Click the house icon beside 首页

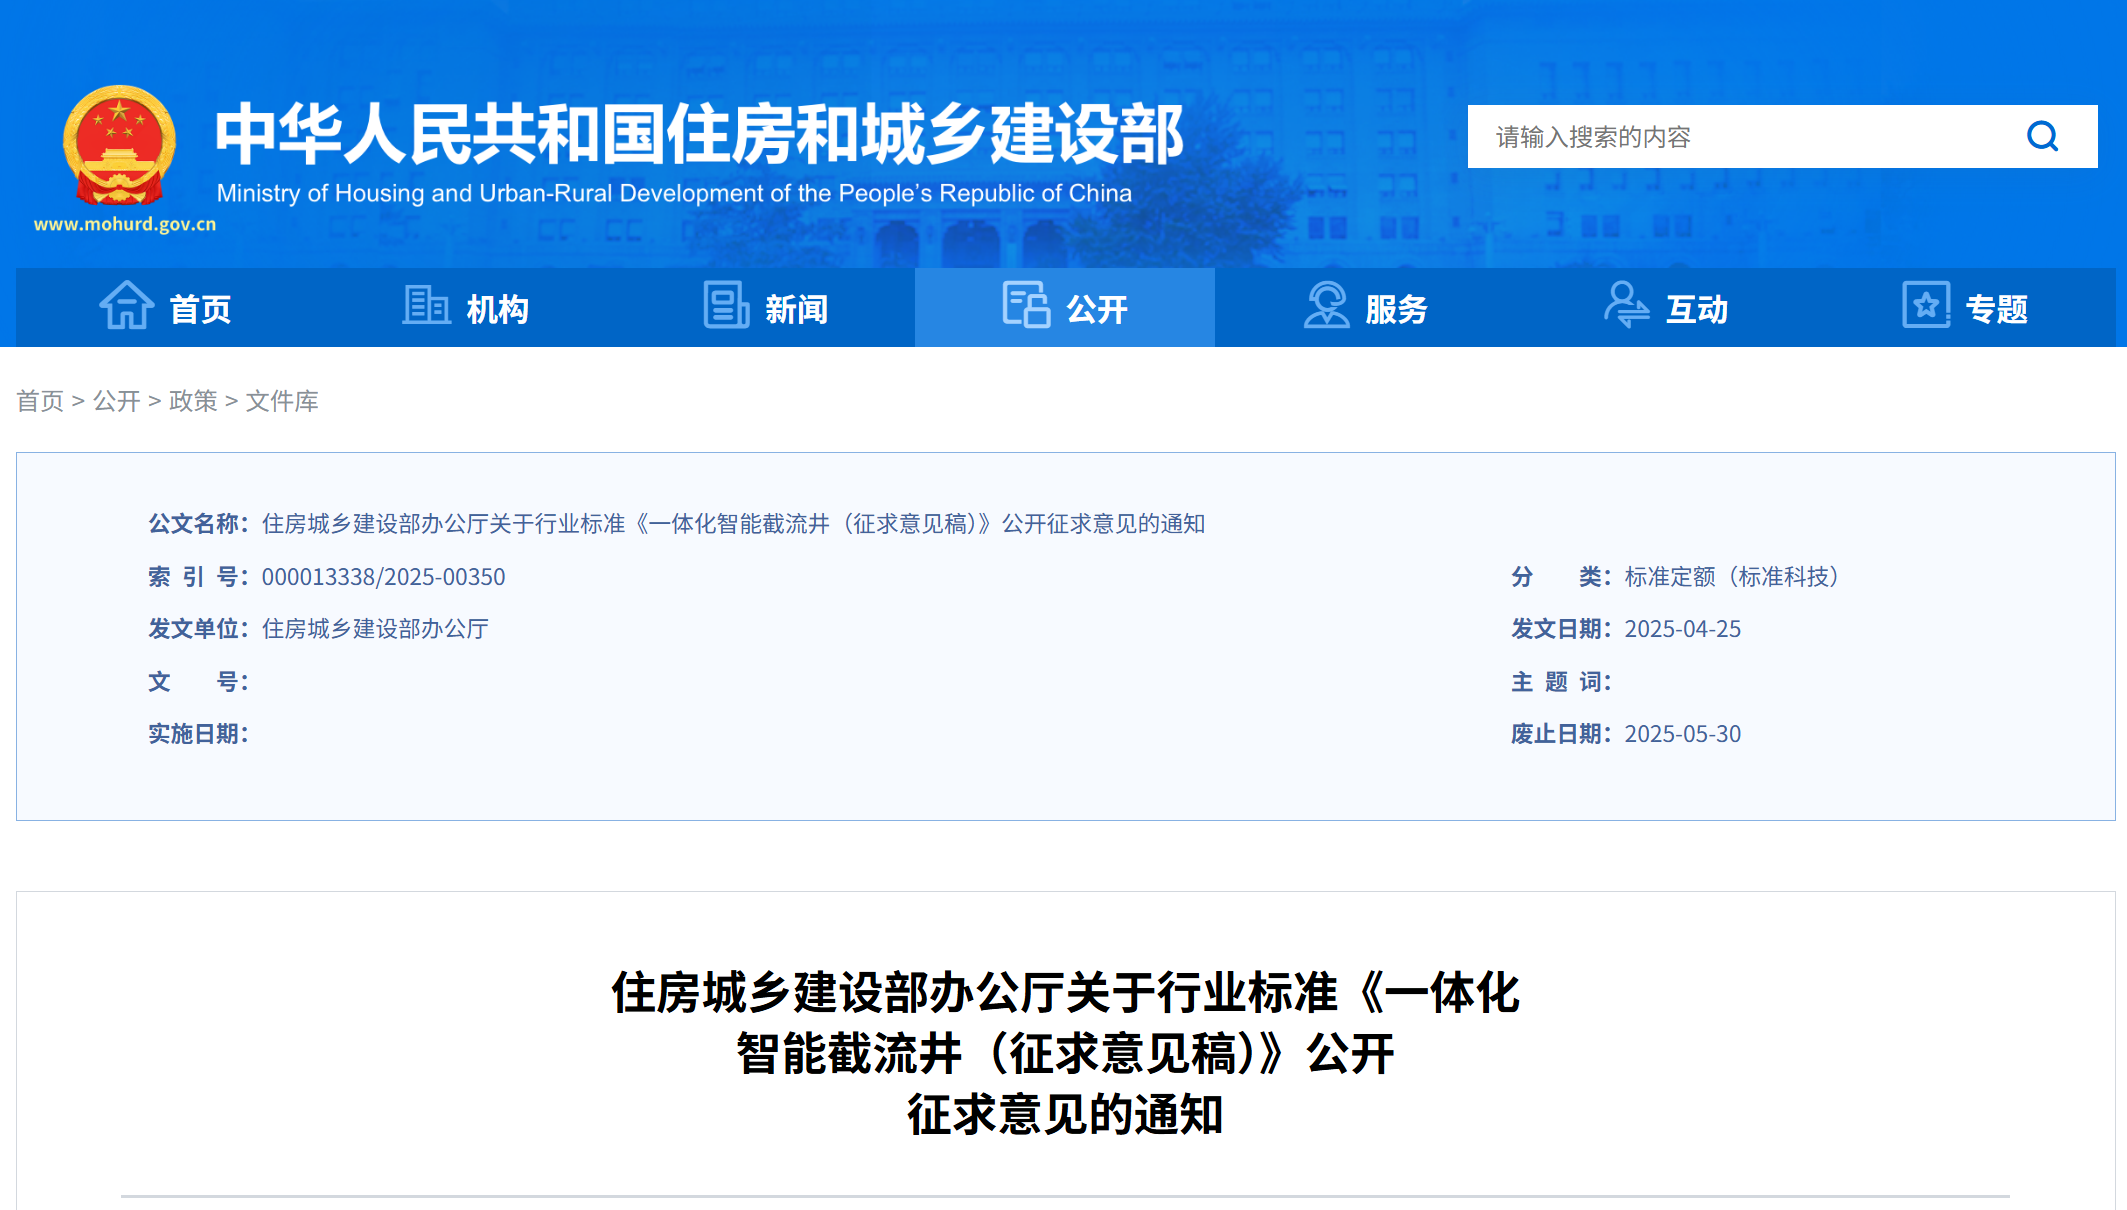coord(127,305)
